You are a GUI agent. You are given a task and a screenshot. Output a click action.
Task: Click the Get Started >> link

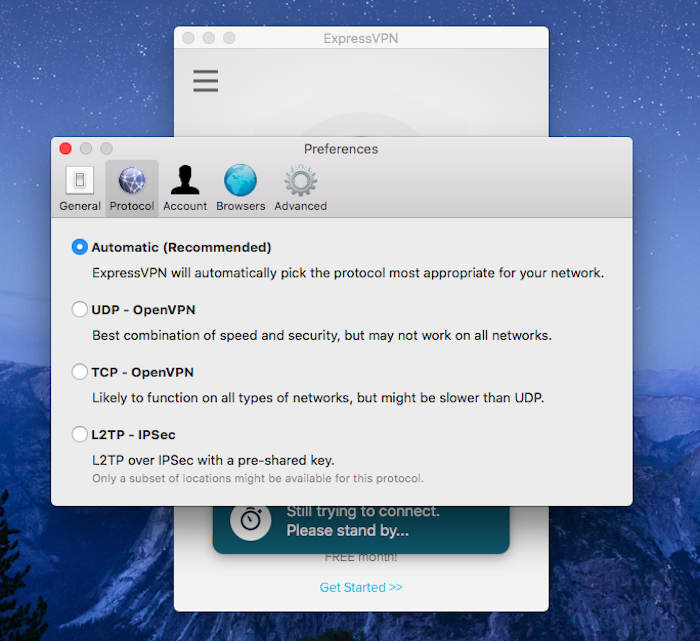(x=361, y=587)
